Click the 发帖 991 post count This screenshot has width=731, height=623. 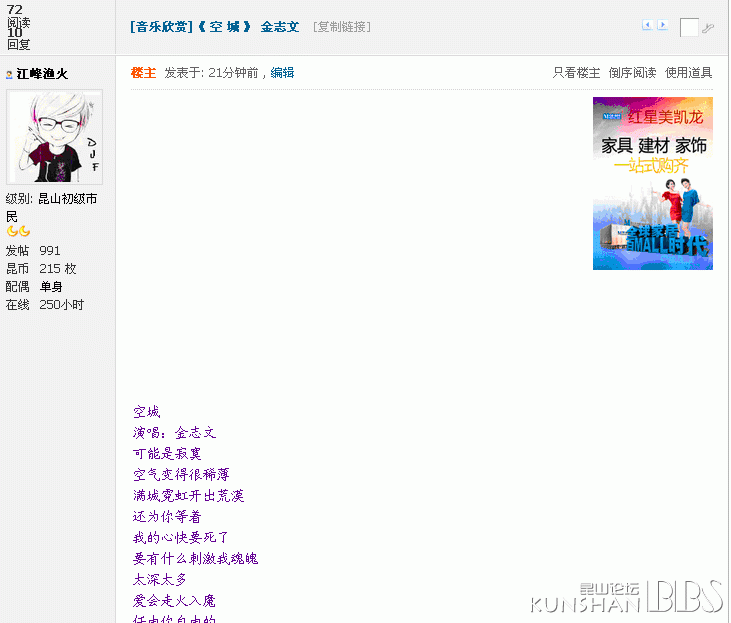(33, 251)
